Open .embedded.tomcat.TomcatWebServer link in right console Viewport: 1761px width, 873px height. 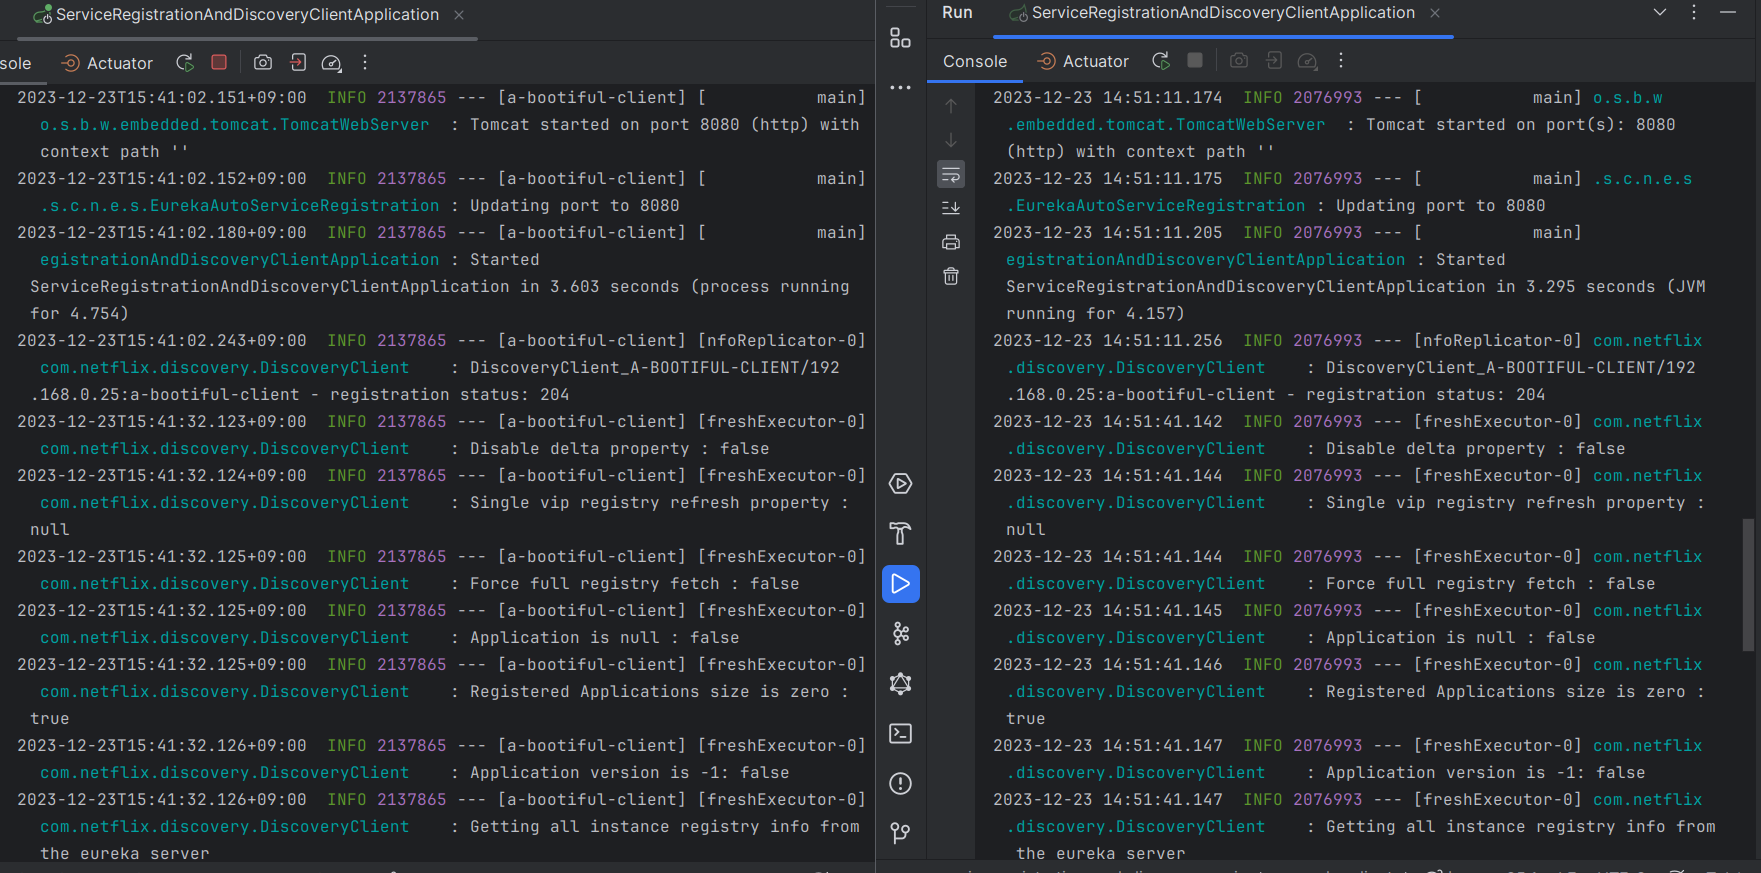tap(1165, 125)
